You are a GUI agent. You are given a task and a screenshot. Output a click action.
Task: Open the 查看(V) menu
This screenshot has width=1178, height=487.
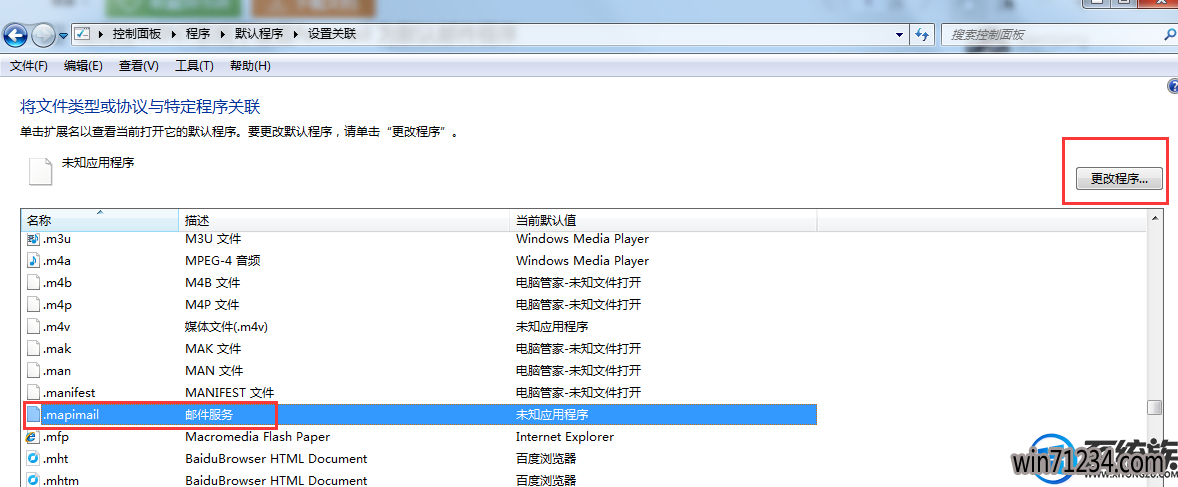point(139,66)
